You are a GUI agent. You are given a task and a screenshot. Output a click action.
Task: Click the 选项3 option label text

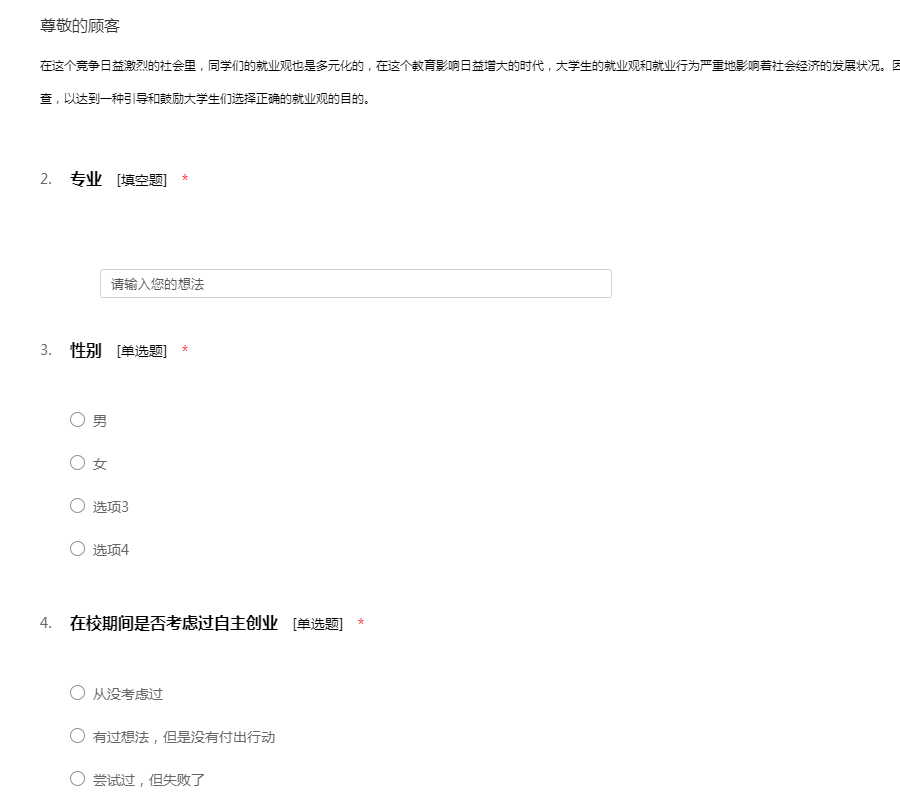[x=111, y=507]
